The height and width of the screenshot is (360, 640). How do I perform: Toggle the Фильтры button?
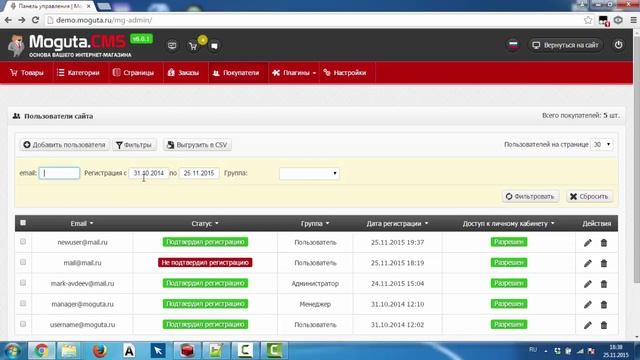tap(134, 145)
